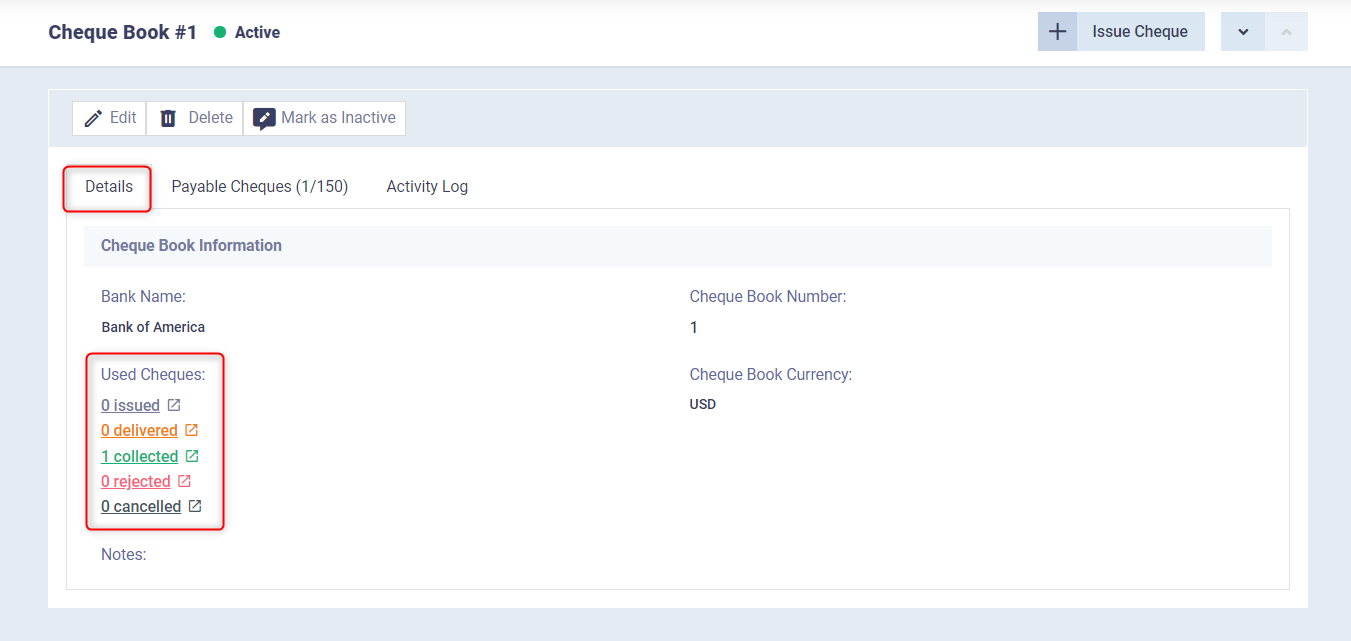
Task: Click the USD currency value
Action: pyautogui.click(x=703, y=405)
